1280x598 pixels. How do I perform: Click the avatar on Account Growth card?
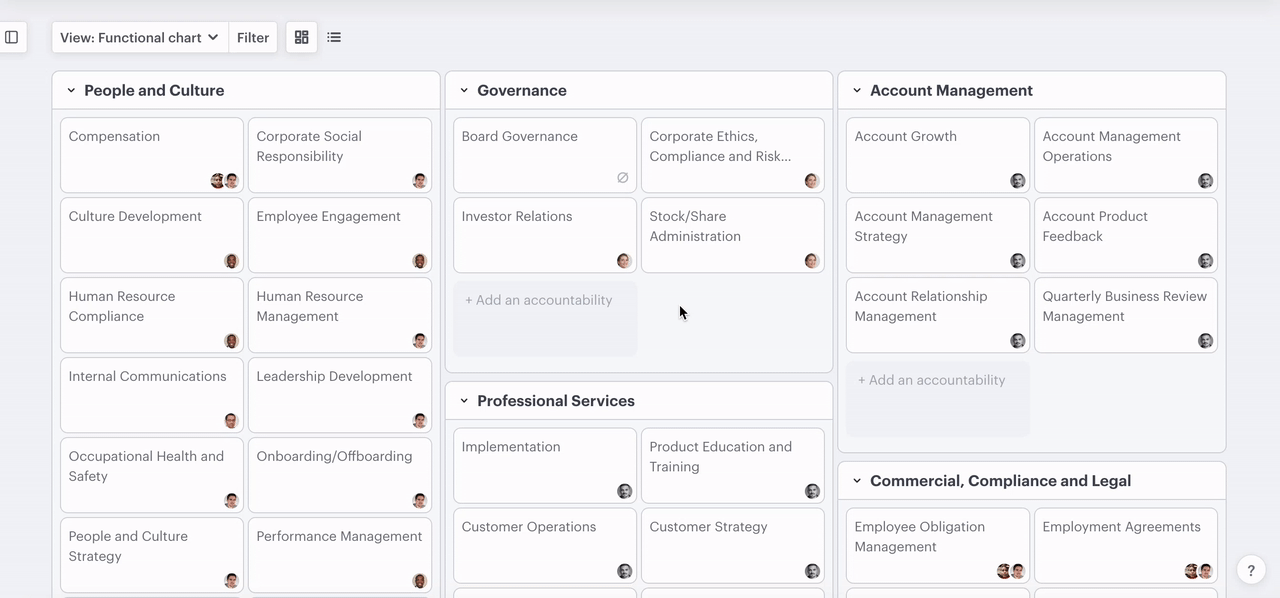pos(1017,181)
